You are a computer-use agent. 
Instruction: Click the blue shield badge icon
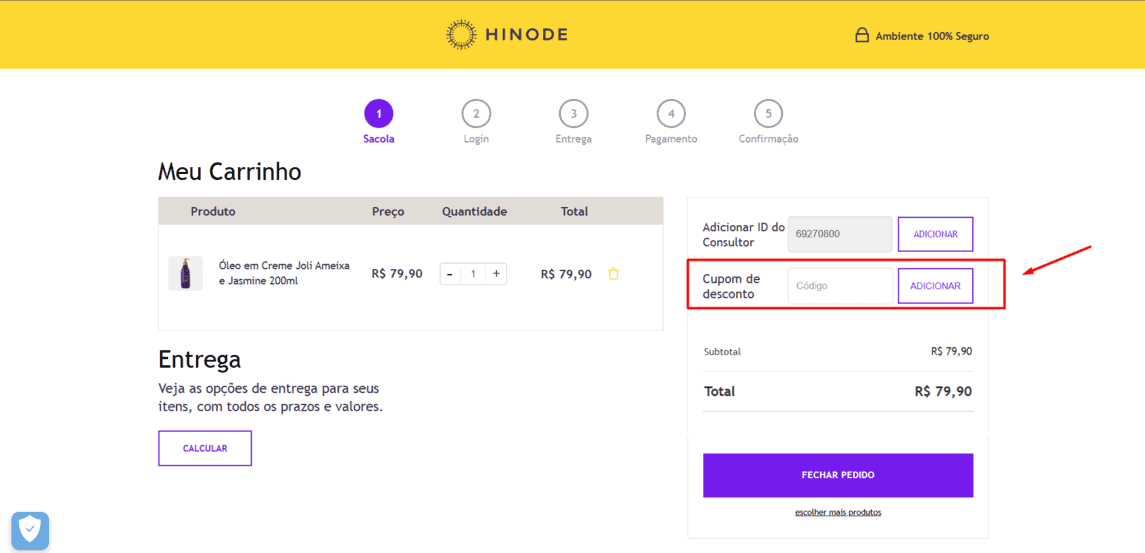30,530
